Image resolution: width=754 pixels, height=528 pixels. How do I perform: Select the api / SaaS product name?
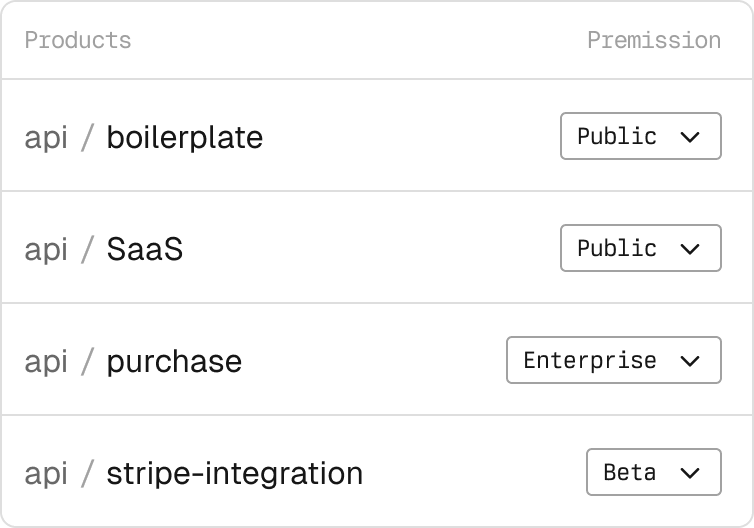[144, 248]
